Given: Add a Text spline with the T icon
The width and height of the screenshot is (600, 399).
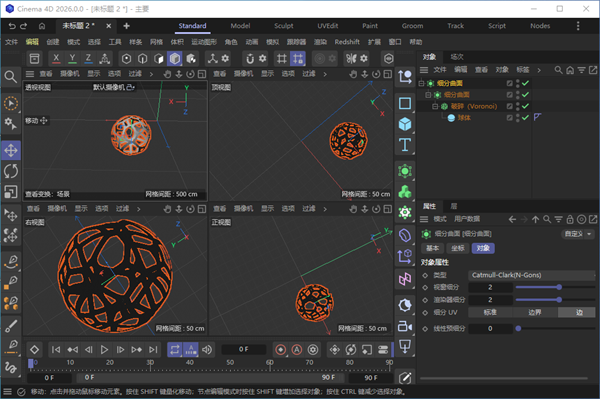Looking at the screenshot, I should (405, 145).
